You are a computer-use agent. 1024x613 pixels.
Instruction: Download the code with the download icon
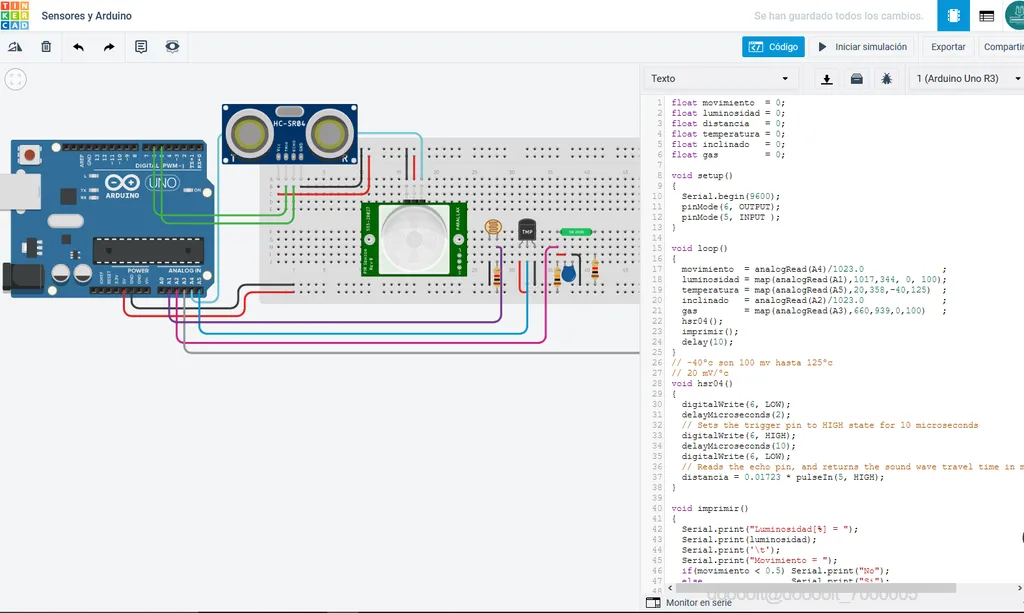coord(827,79)
